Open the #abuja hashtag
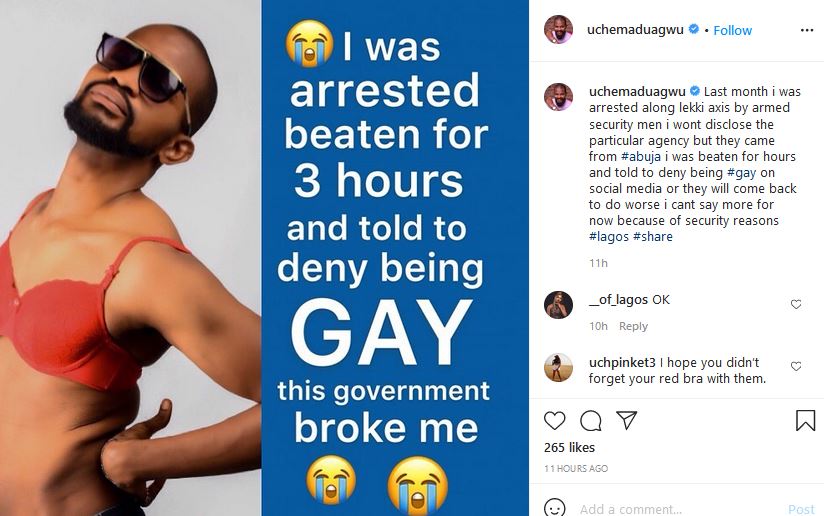This screenshot has width=824, height=516. tap(641, 157)
